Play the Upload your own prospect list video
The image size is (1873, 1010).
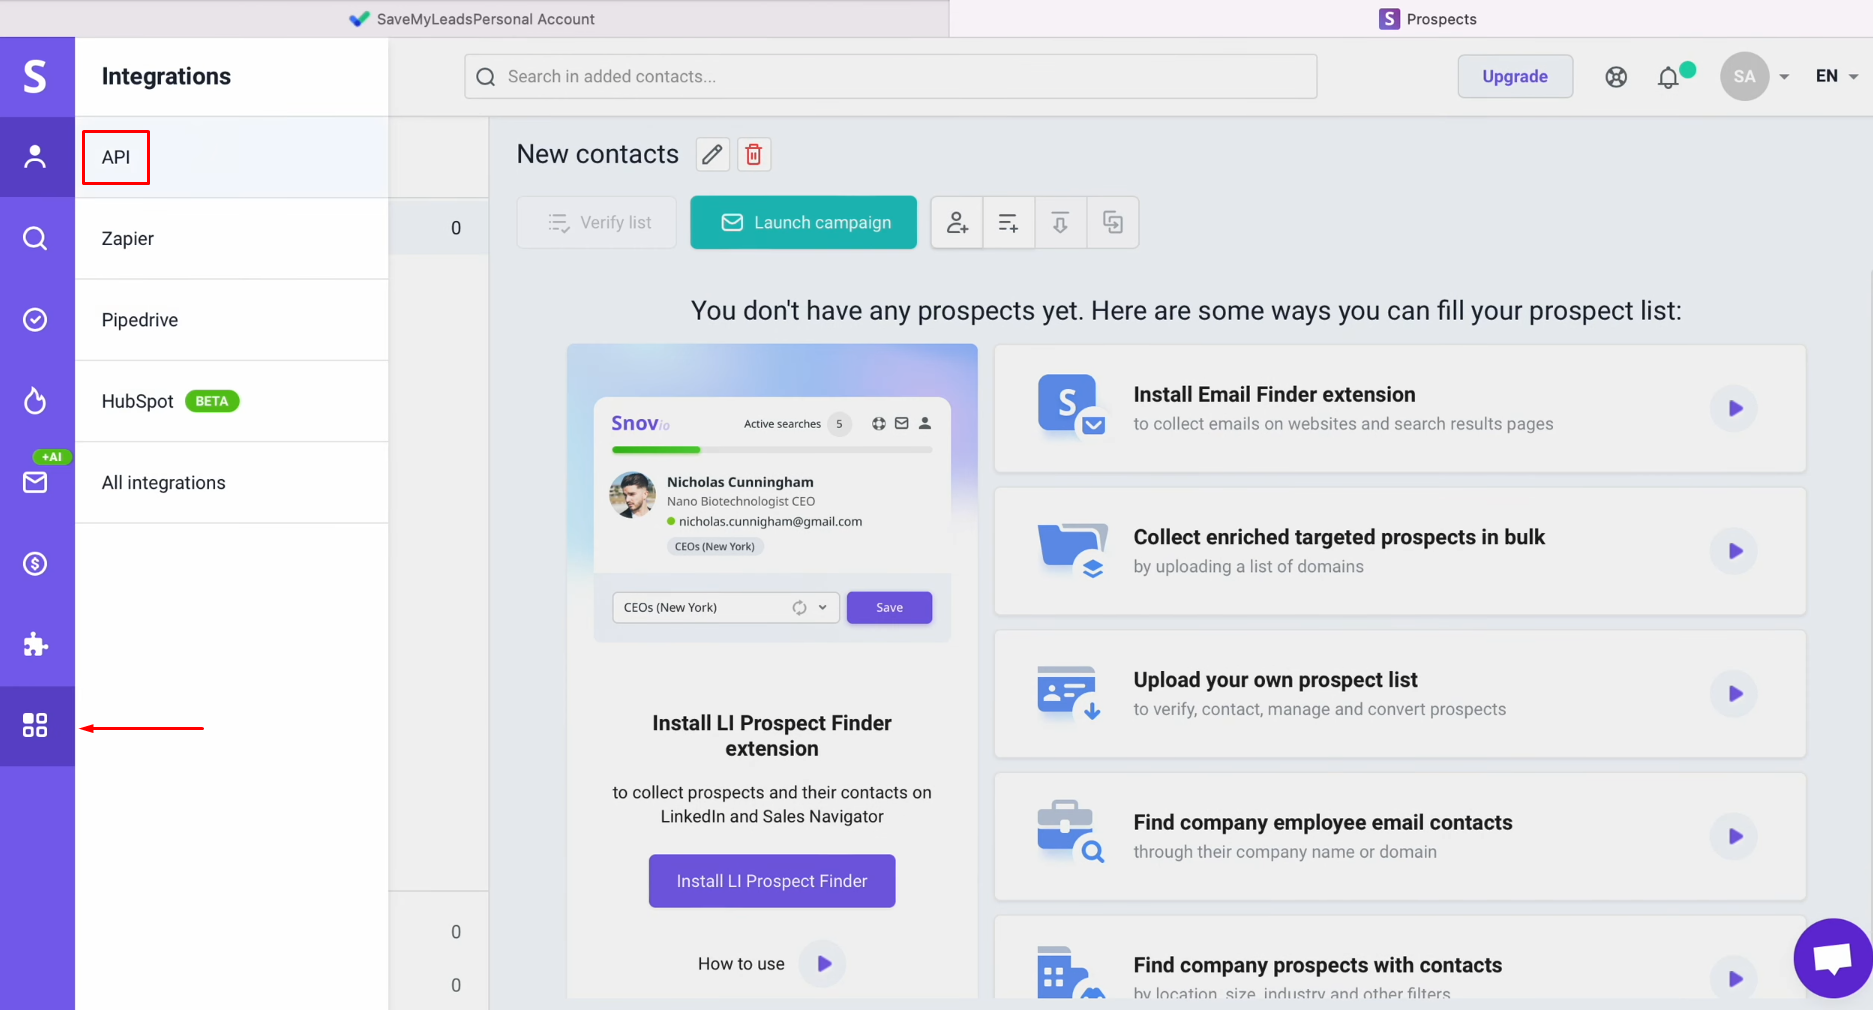click(x=1735, y=694)
